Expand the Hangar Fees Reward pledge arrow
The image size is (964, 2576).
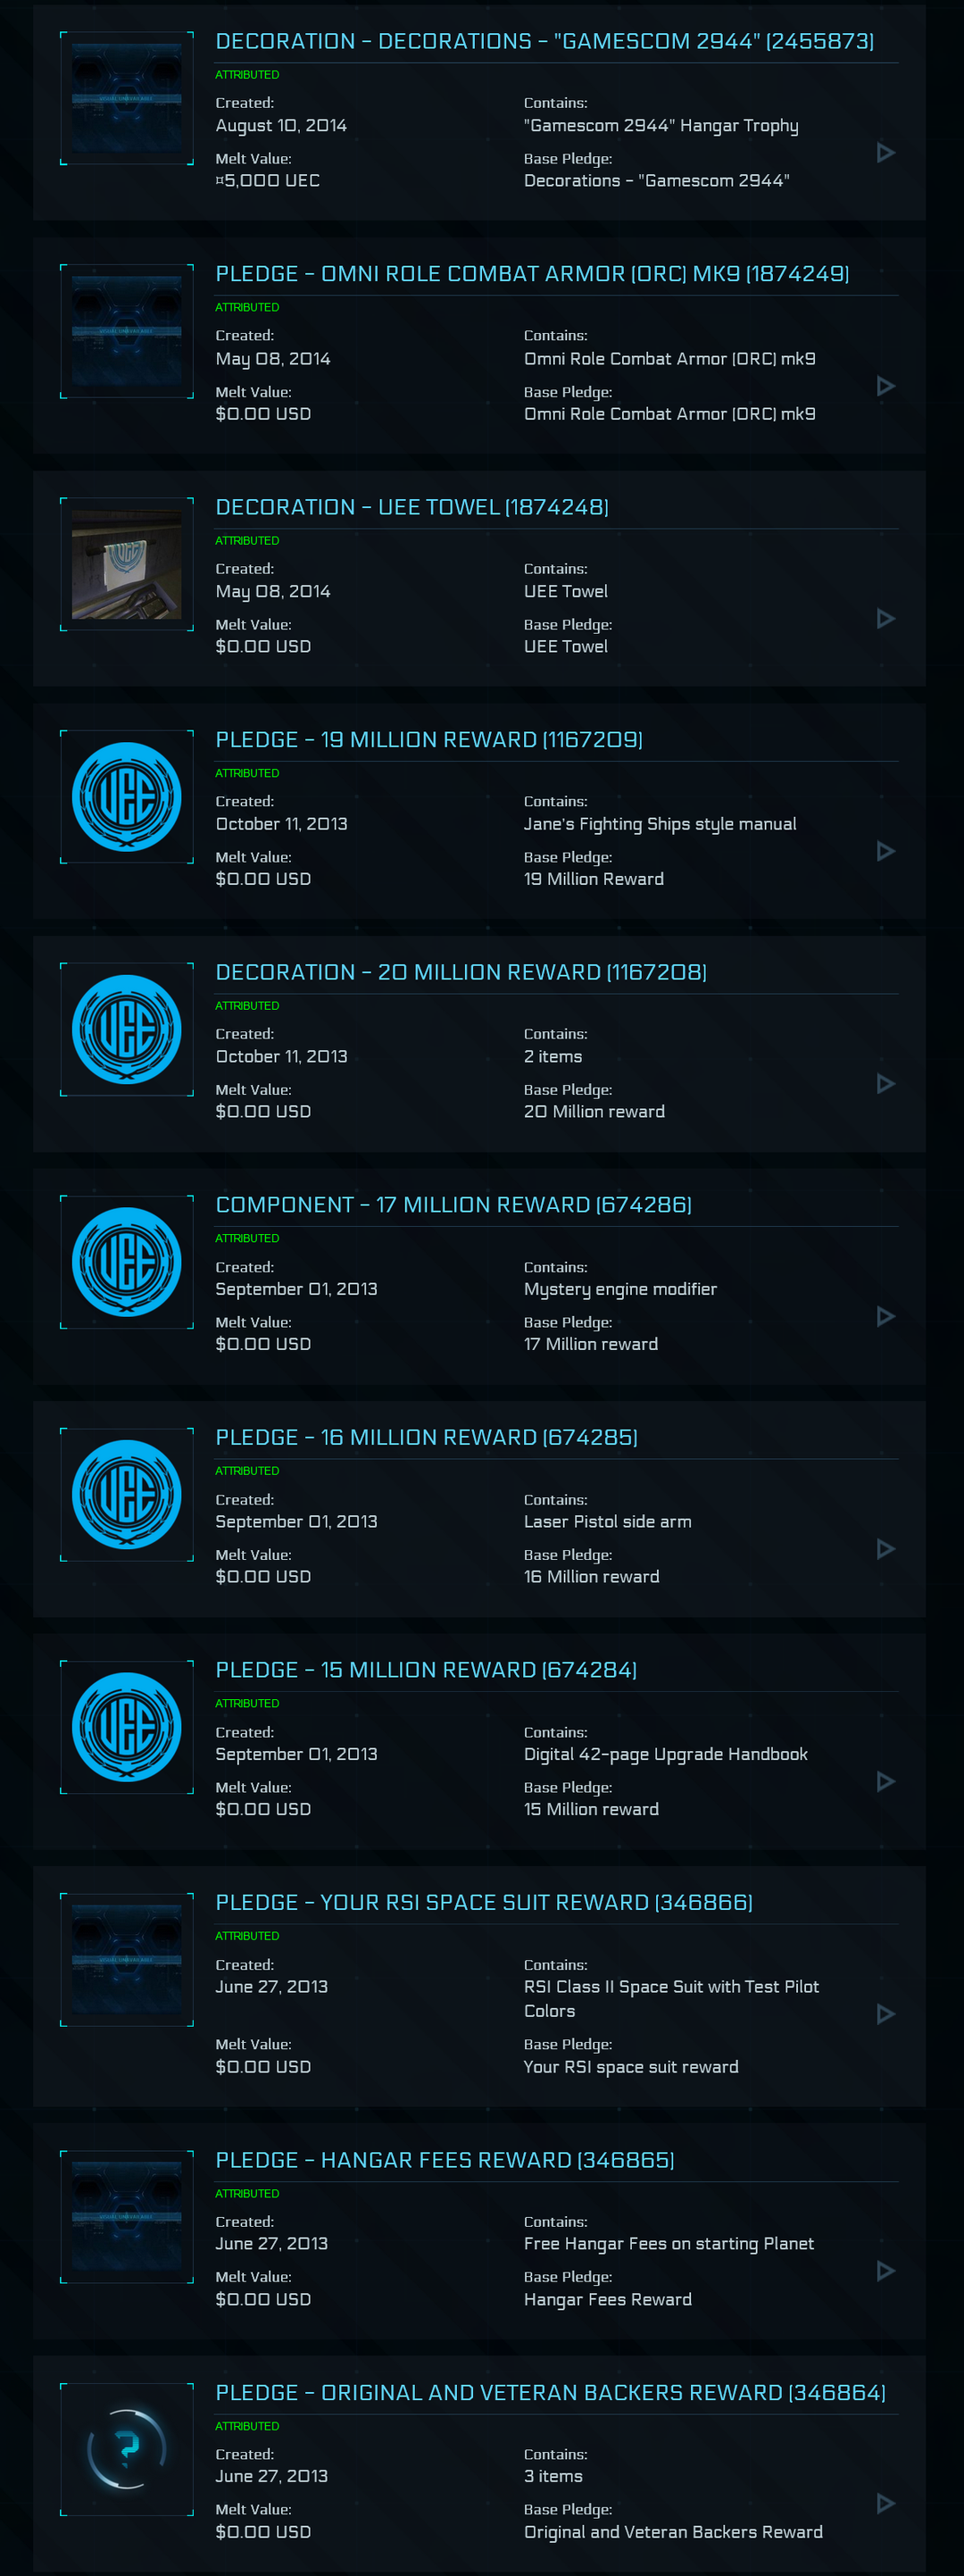pyautogui.click(x=885, y=2271)
